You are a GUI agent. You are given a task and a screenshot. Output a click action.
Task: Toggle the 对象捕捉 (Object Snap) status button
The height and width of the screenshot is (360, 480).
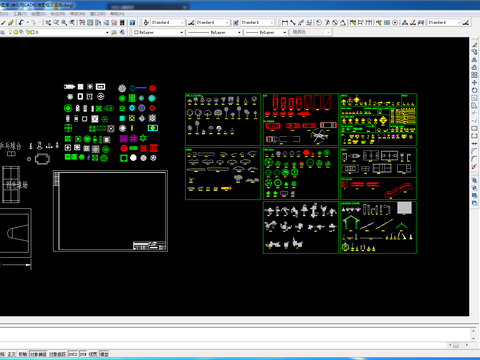point(38,354)
